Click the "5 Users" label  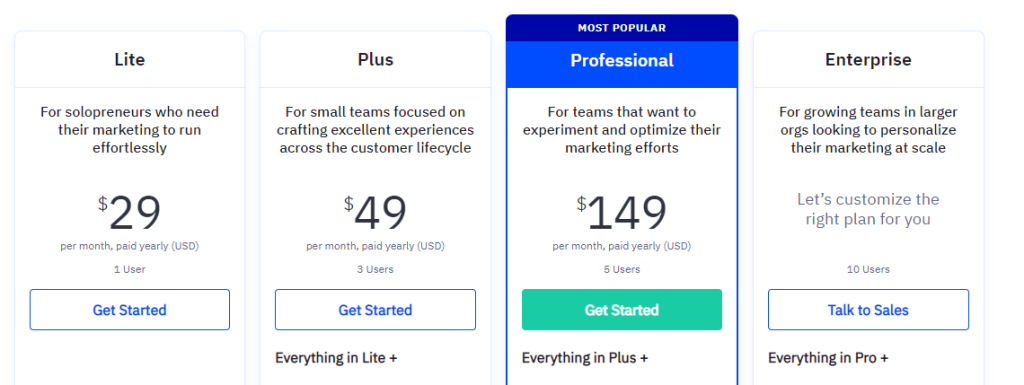click(x=622, y=269)
